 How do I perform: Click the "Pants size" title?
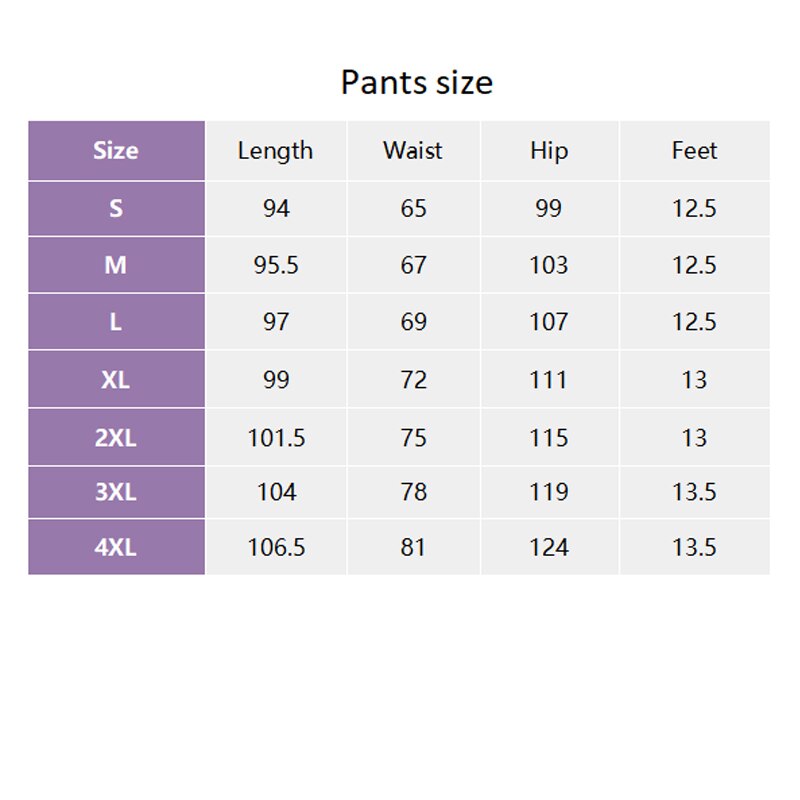click(x=416, y=82)
